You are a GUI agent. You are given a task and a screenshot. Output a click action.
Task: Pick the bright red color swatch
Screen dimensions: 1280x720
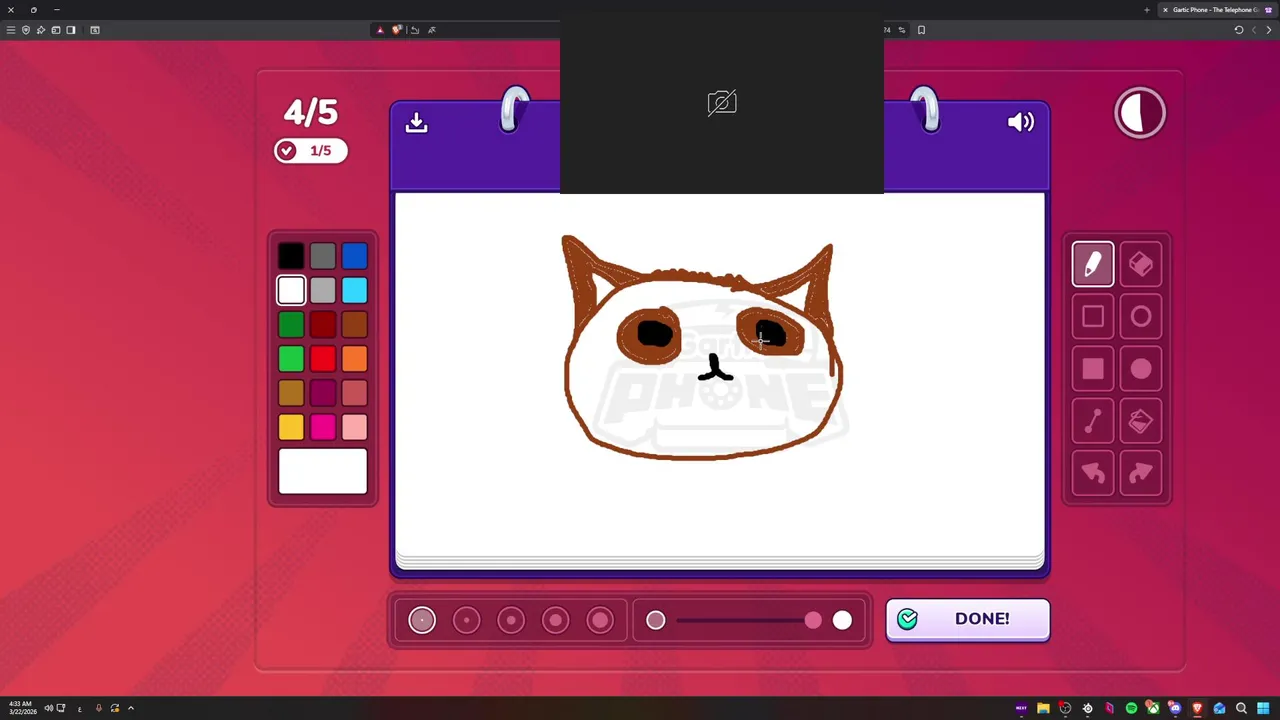(323, 359)
